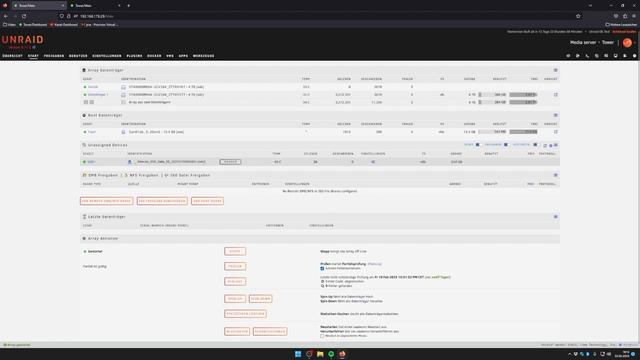
Task: Toggle view icon in SMB Freigaben header
Action: [556, 175]
